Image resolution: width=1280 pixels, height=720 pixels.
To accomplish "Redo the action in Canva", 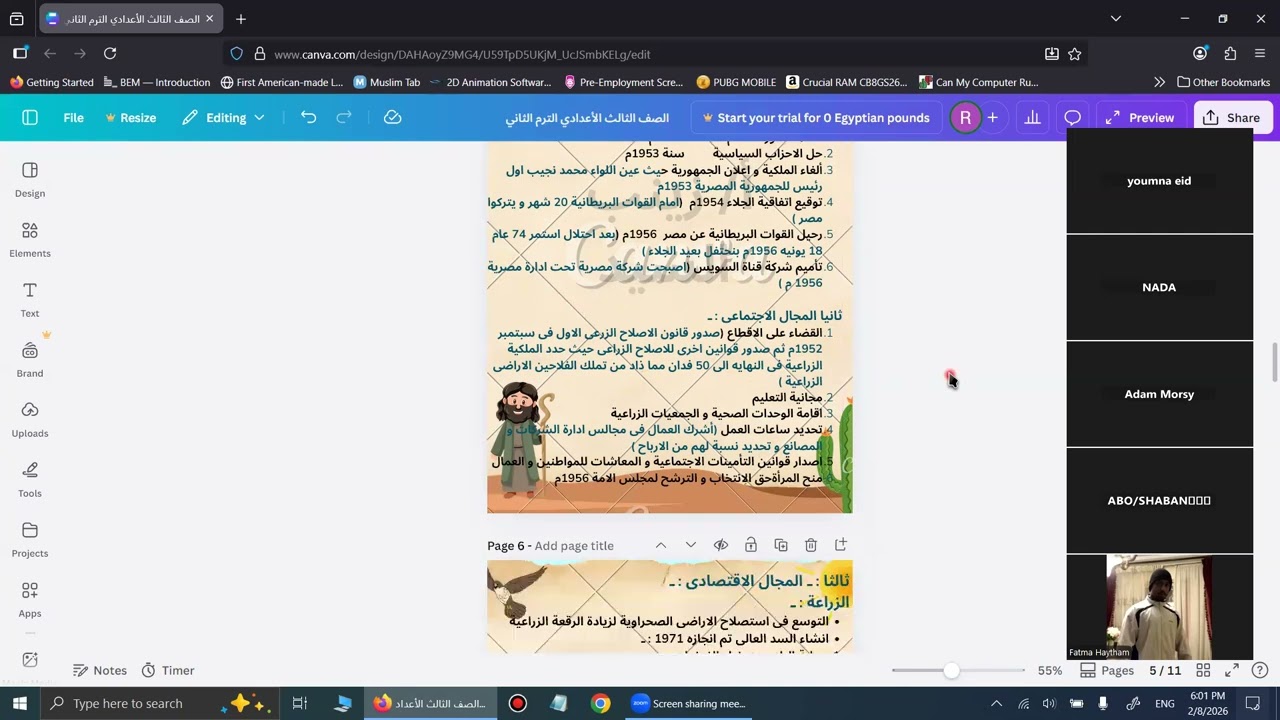I will pos(344,118).
